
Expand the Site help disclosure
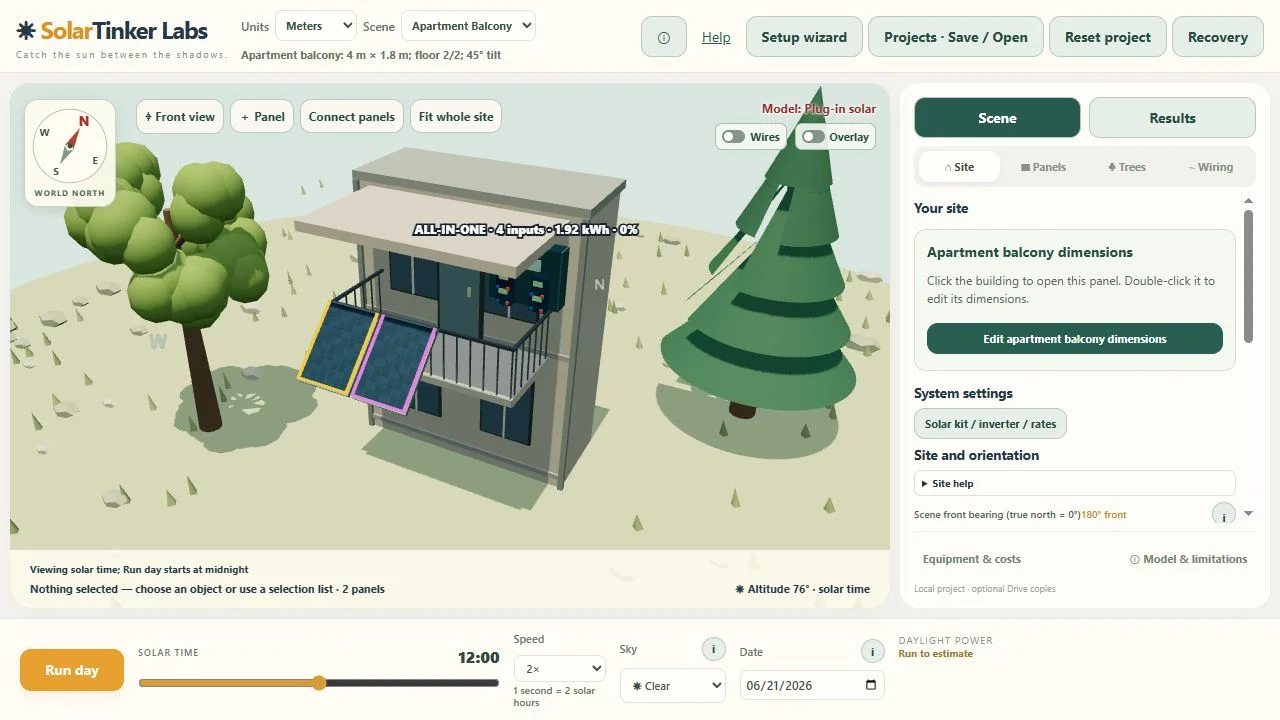[x=1075, y=483]
